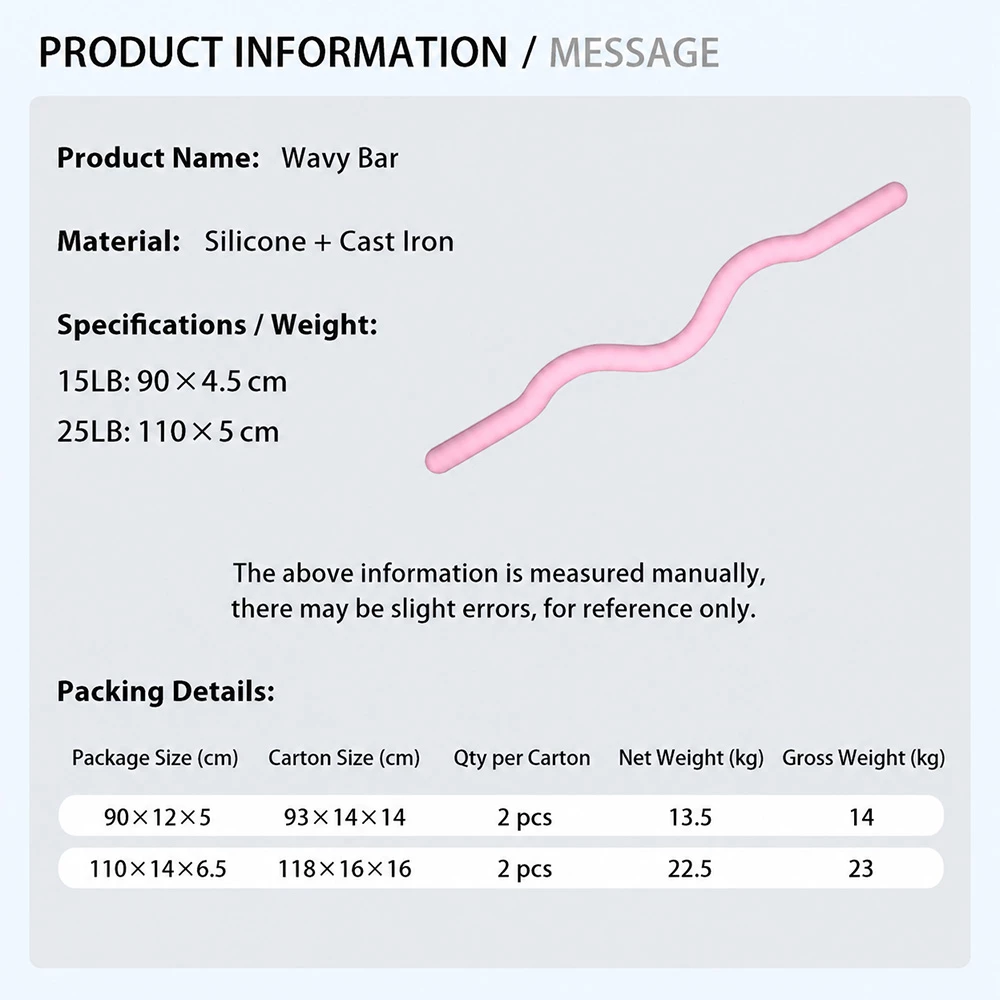
Task: Click the manual measurement disclaimer text
Action: (498, 591)
